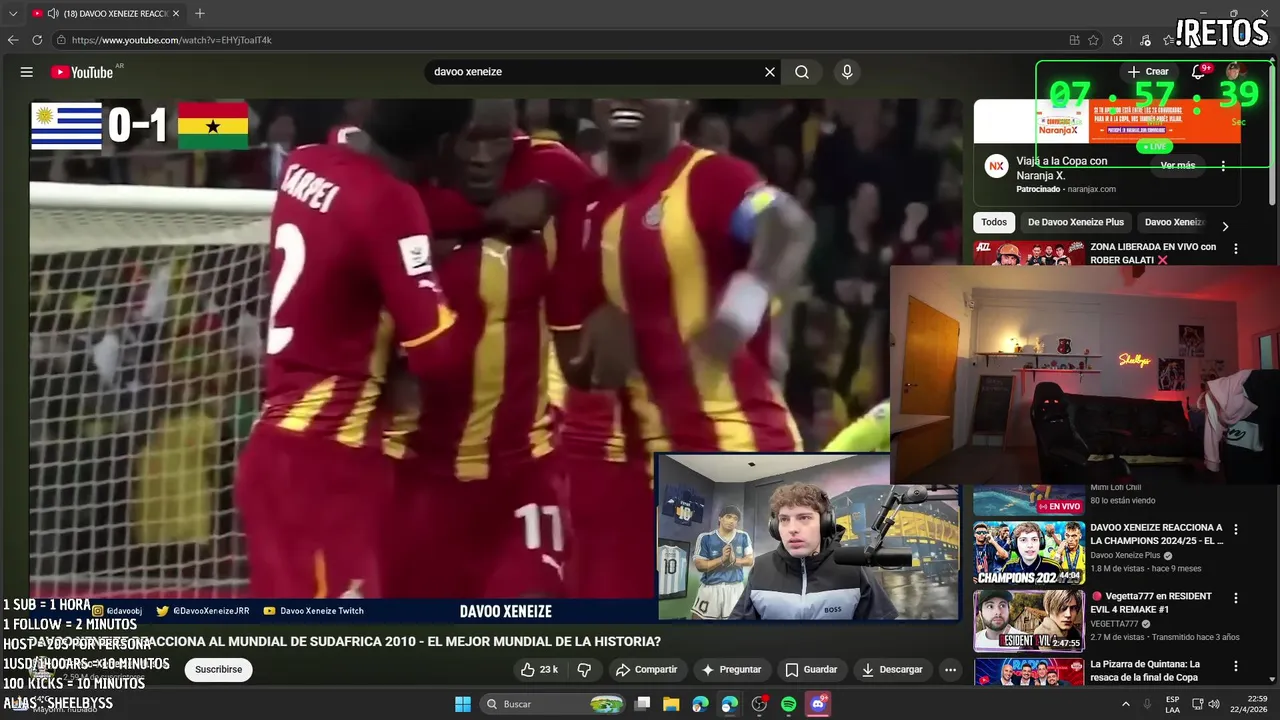This screenshot has height=720, width=1280.
Task: Download the video with Descargar
Action: pyautogui.click(x=892, y=669)
